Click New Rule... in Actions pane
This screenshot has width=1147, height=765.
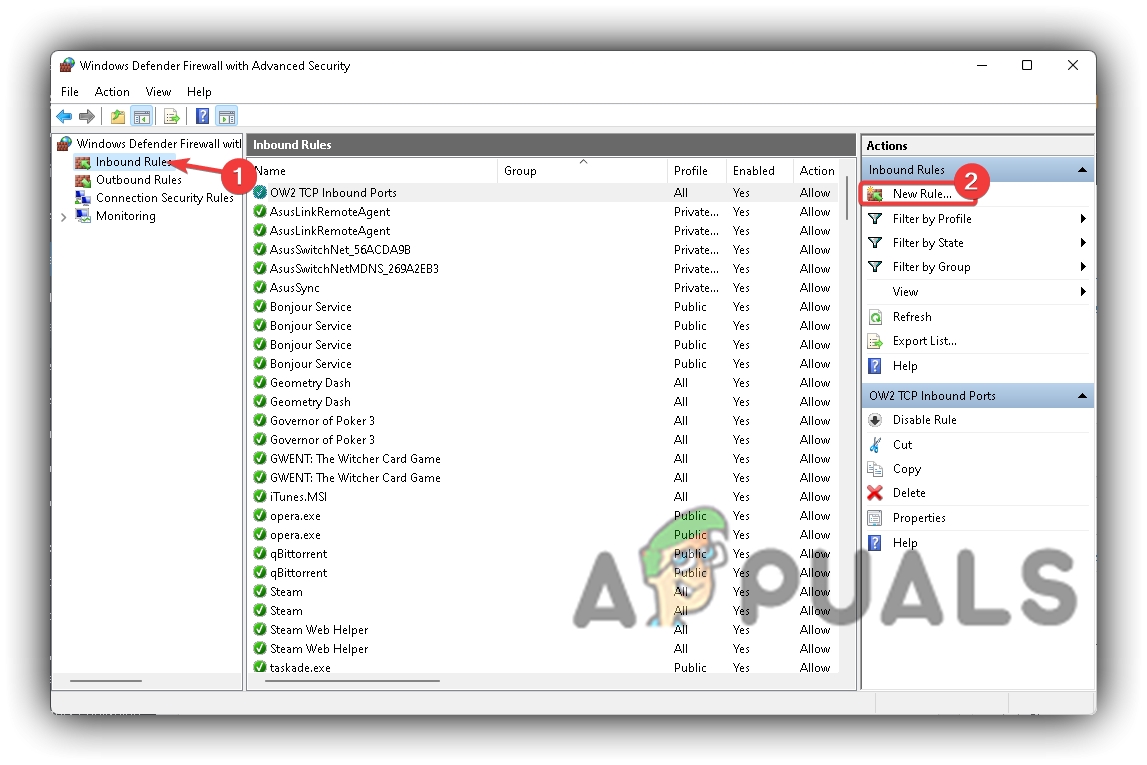(x=922, y=194)
